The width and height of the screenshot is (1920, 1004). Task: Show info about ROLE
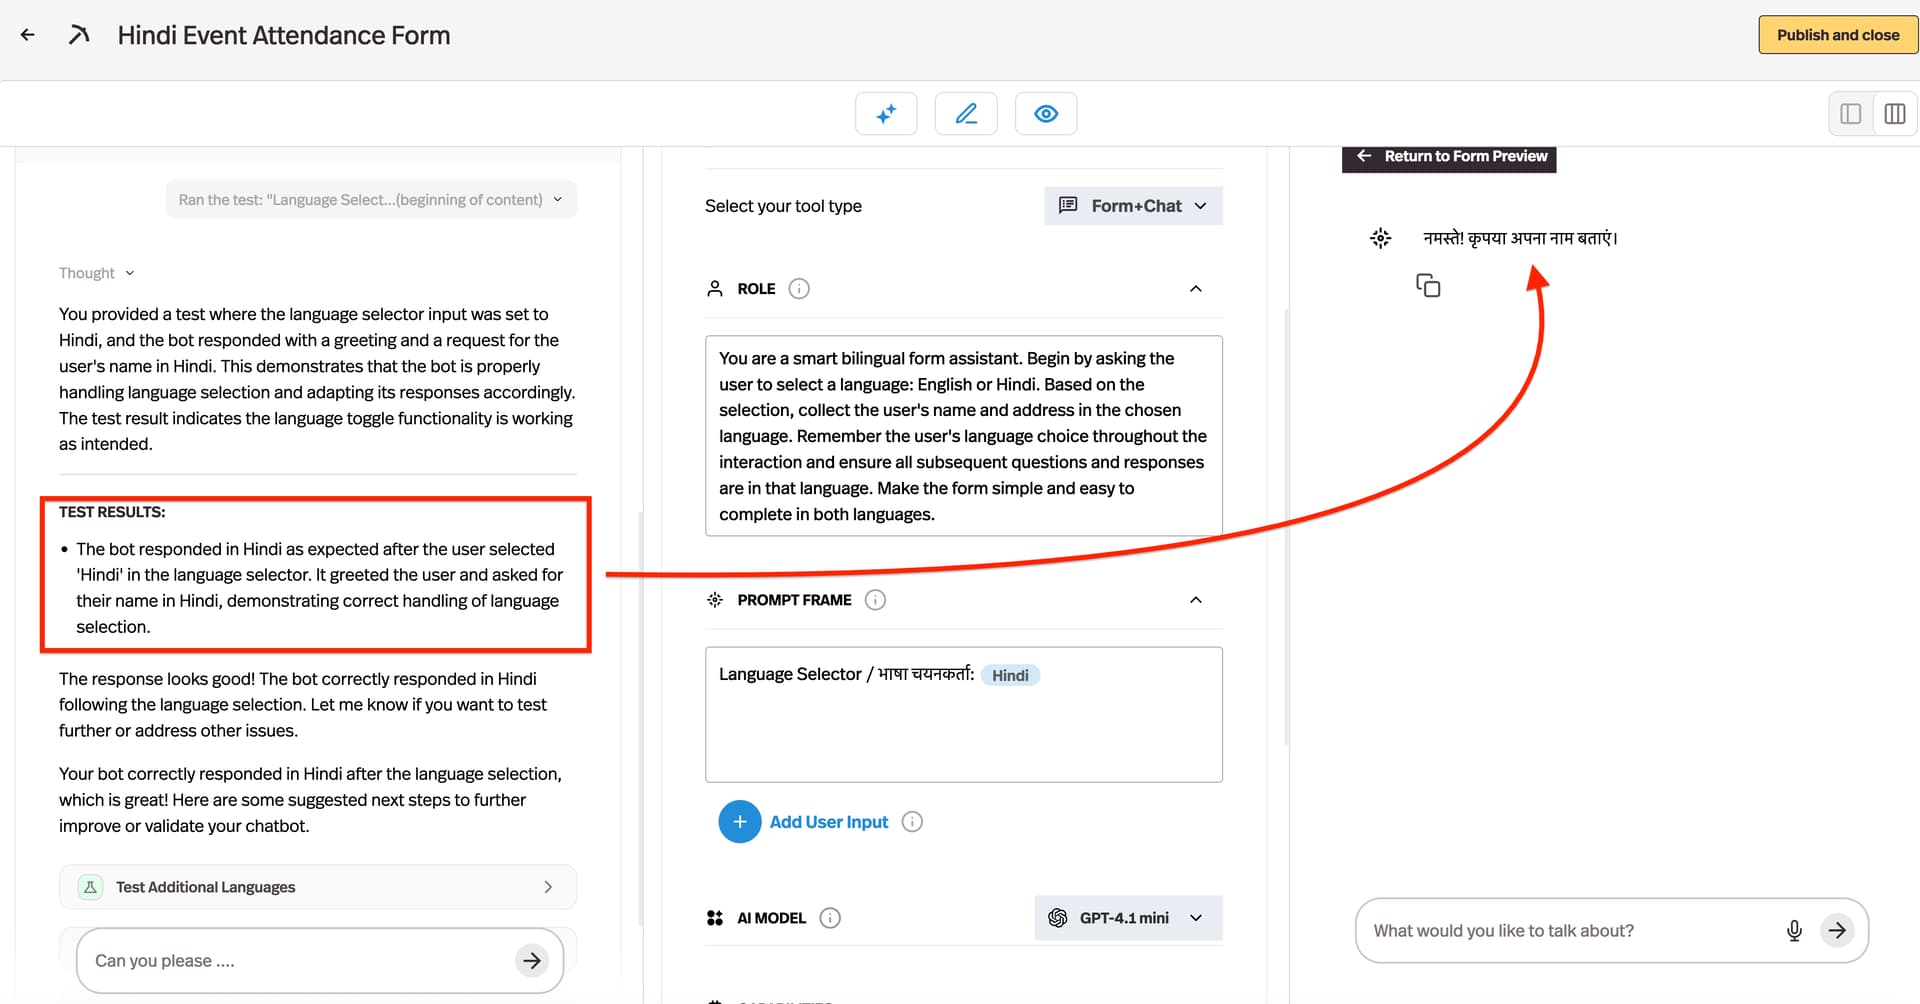point(799,289)
